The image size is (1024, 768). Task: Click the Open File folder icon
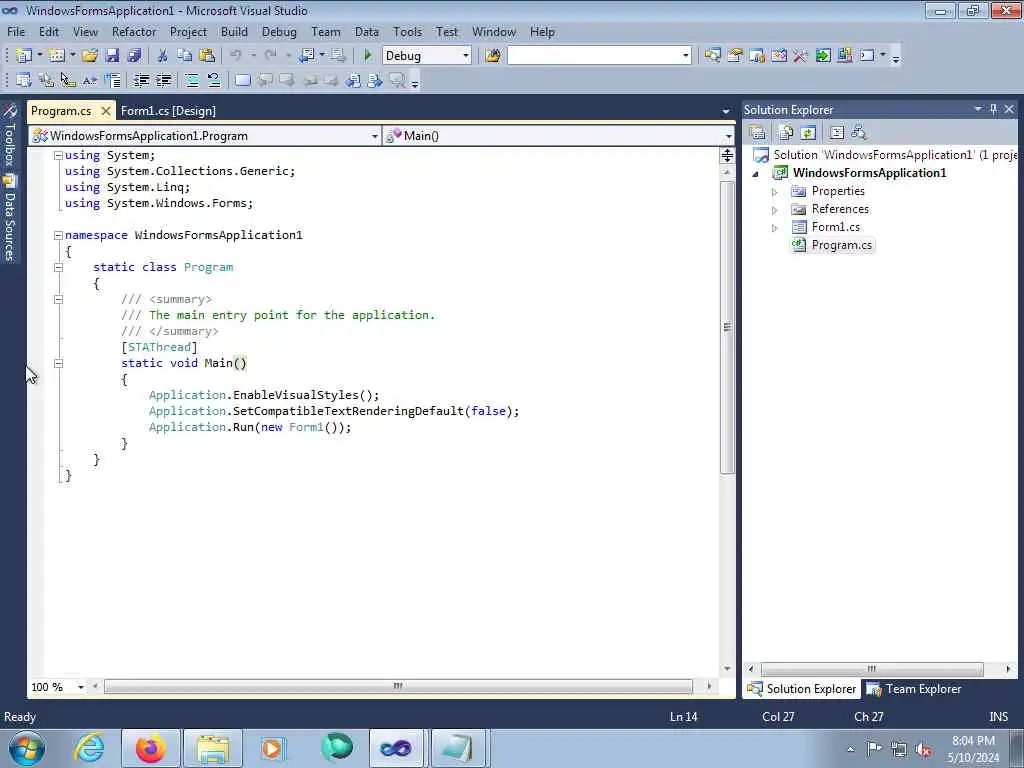pyautogui.click(x=89, y=56)
